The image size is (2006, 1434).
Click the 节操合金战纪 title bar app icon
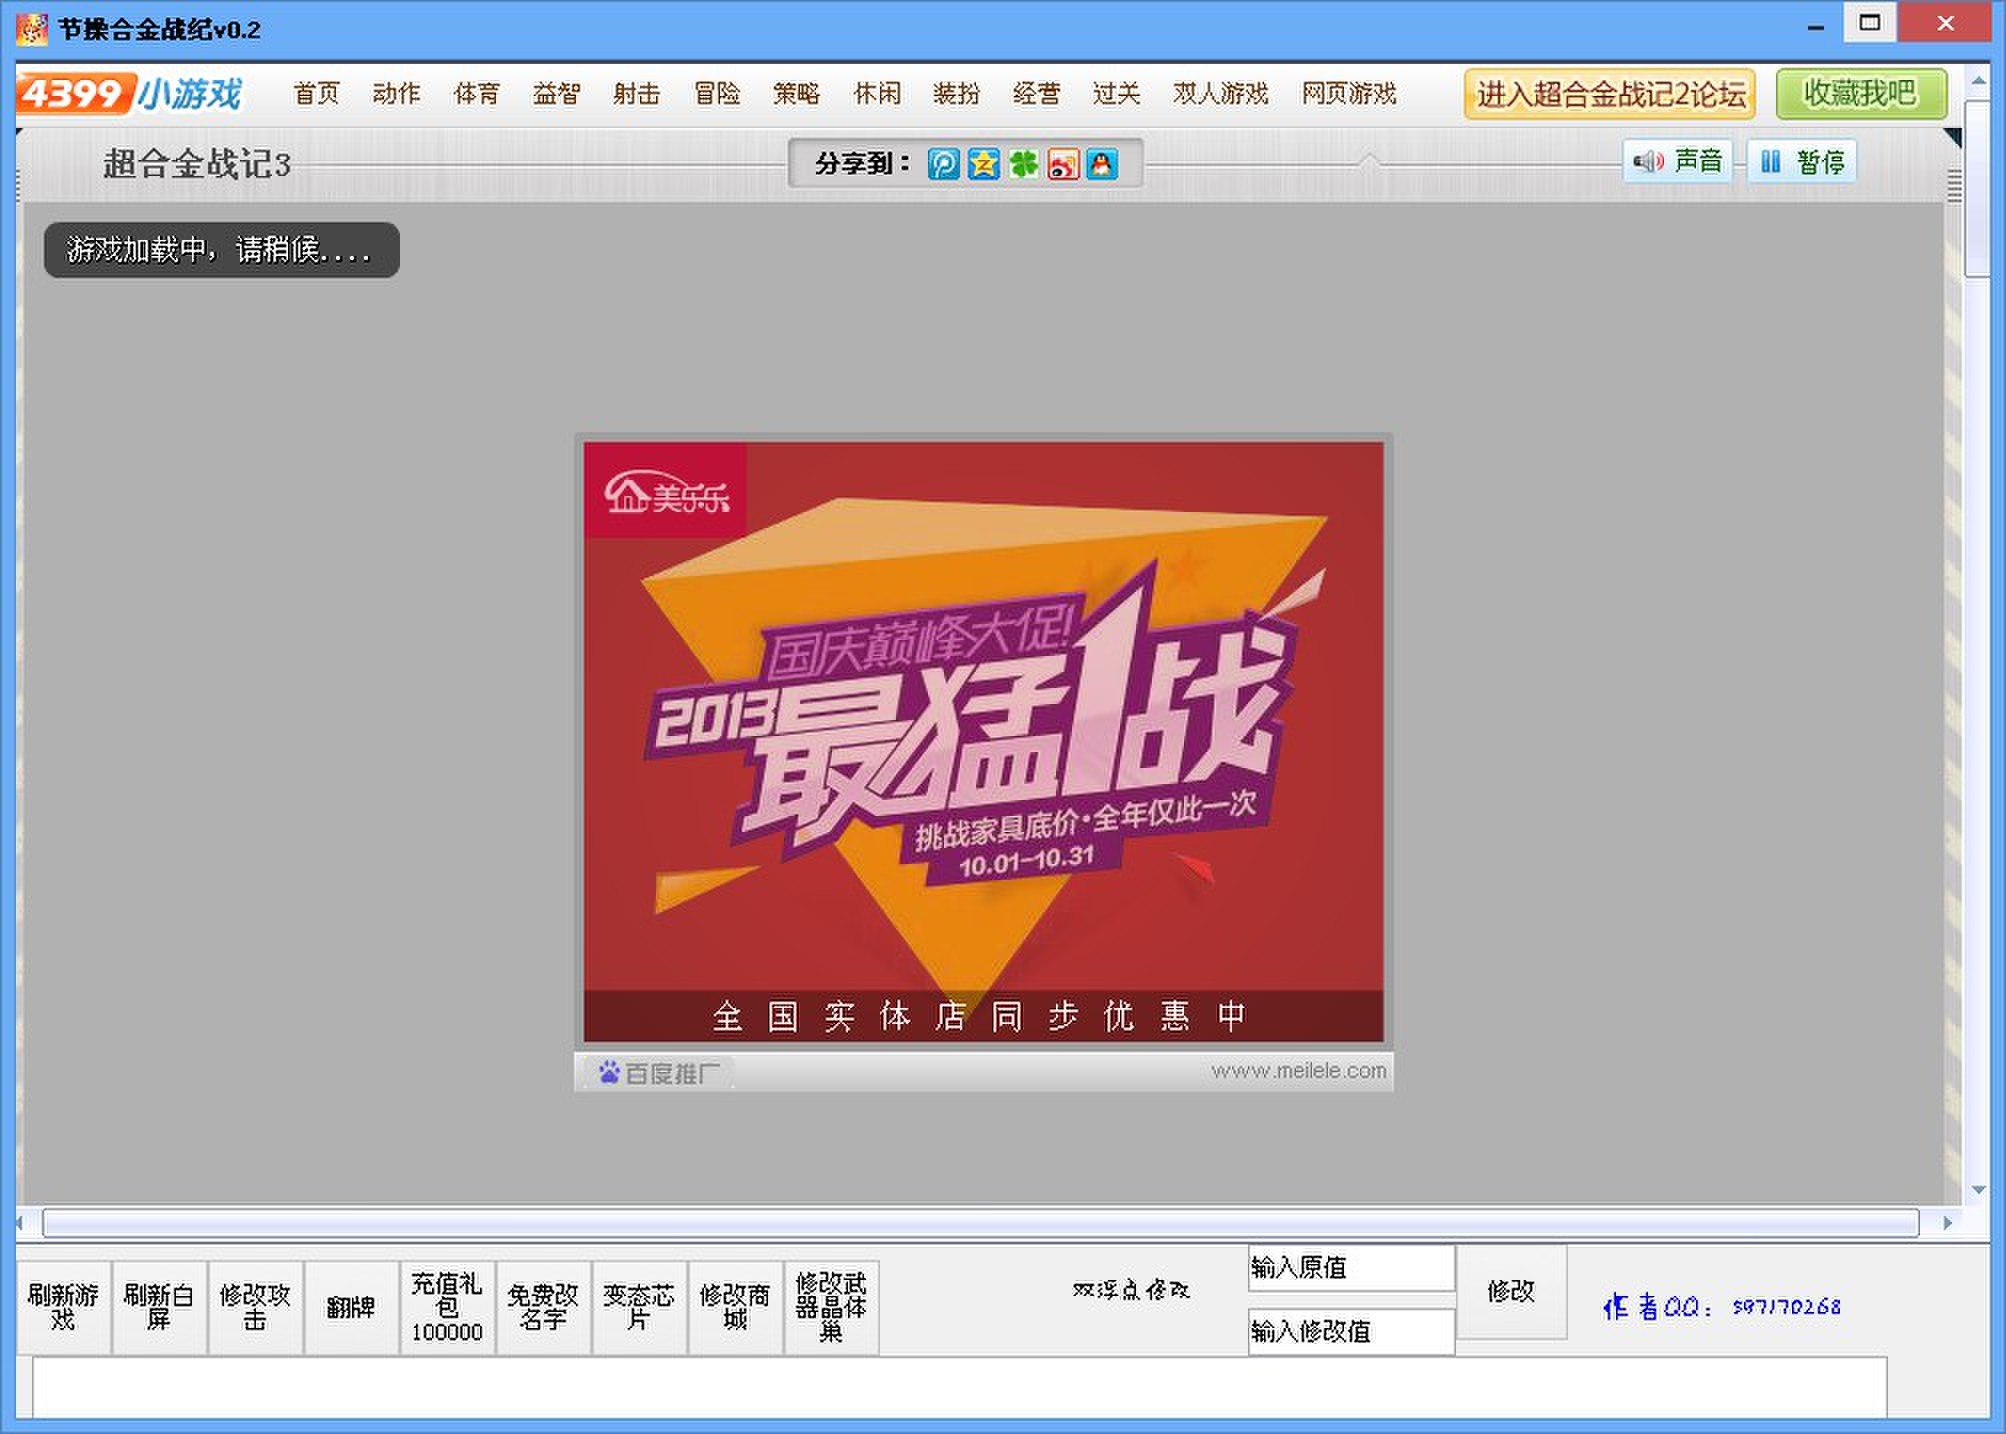pyautogui.click(x=32, y=29)
